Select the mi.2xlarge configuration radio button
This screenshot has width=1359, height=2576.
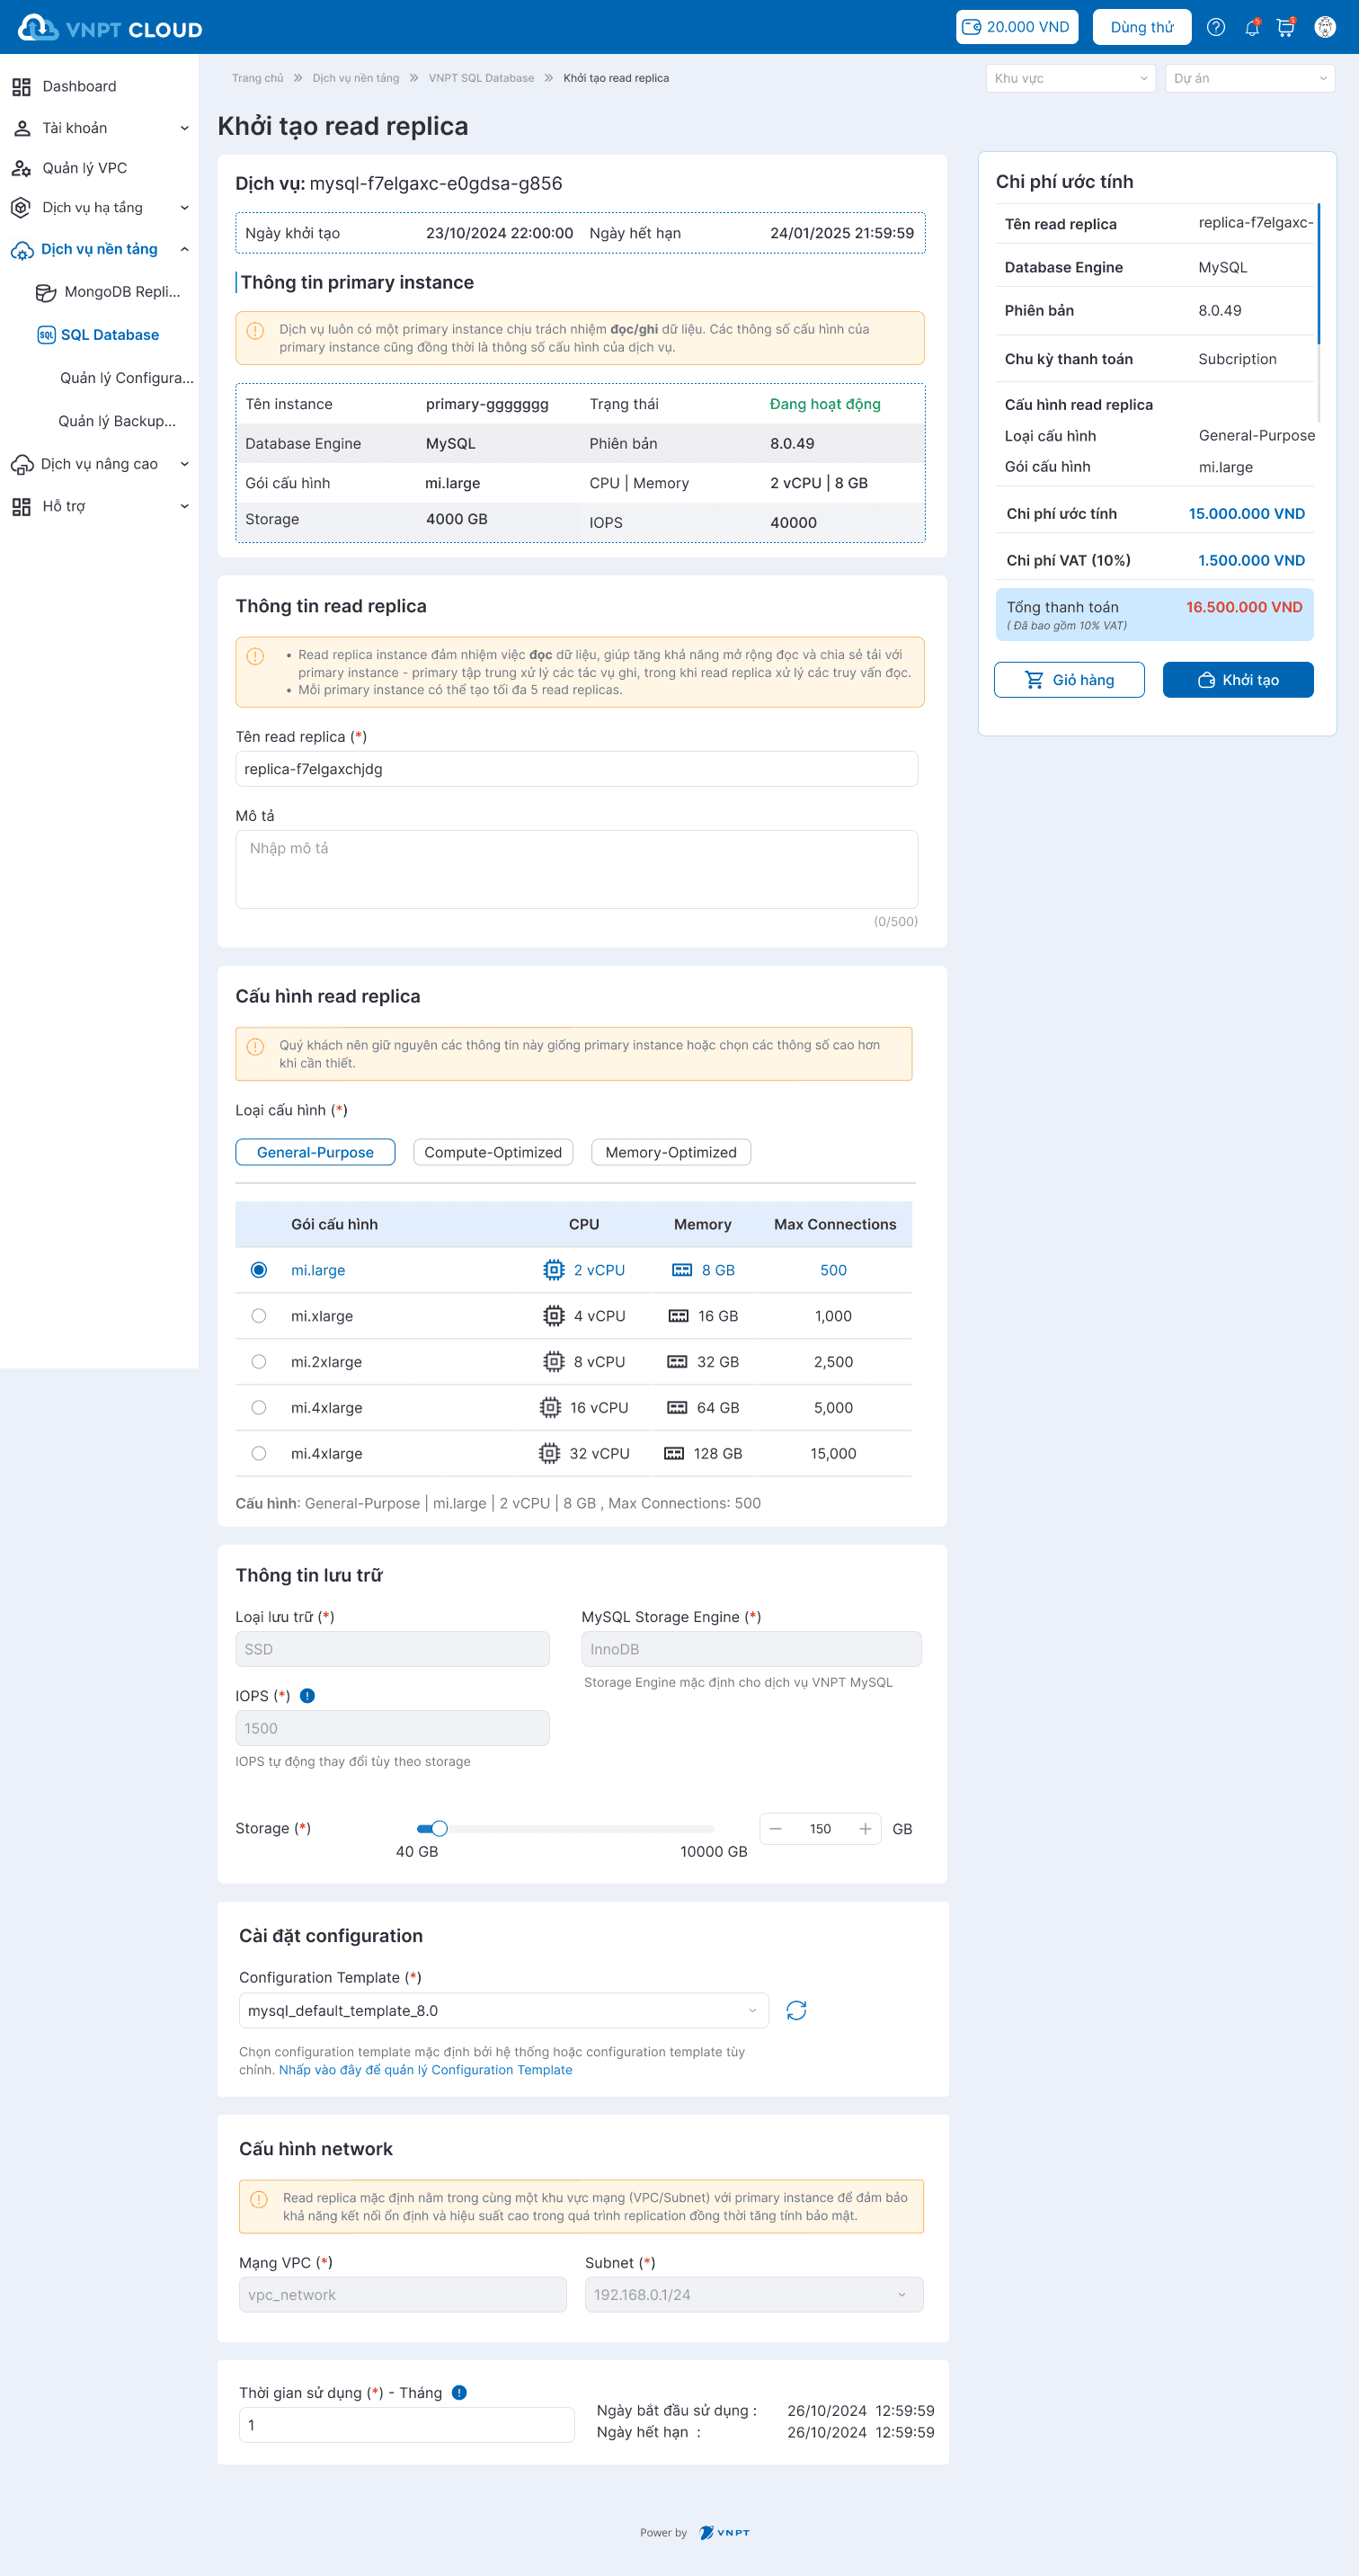click(x=259, y=1361)
